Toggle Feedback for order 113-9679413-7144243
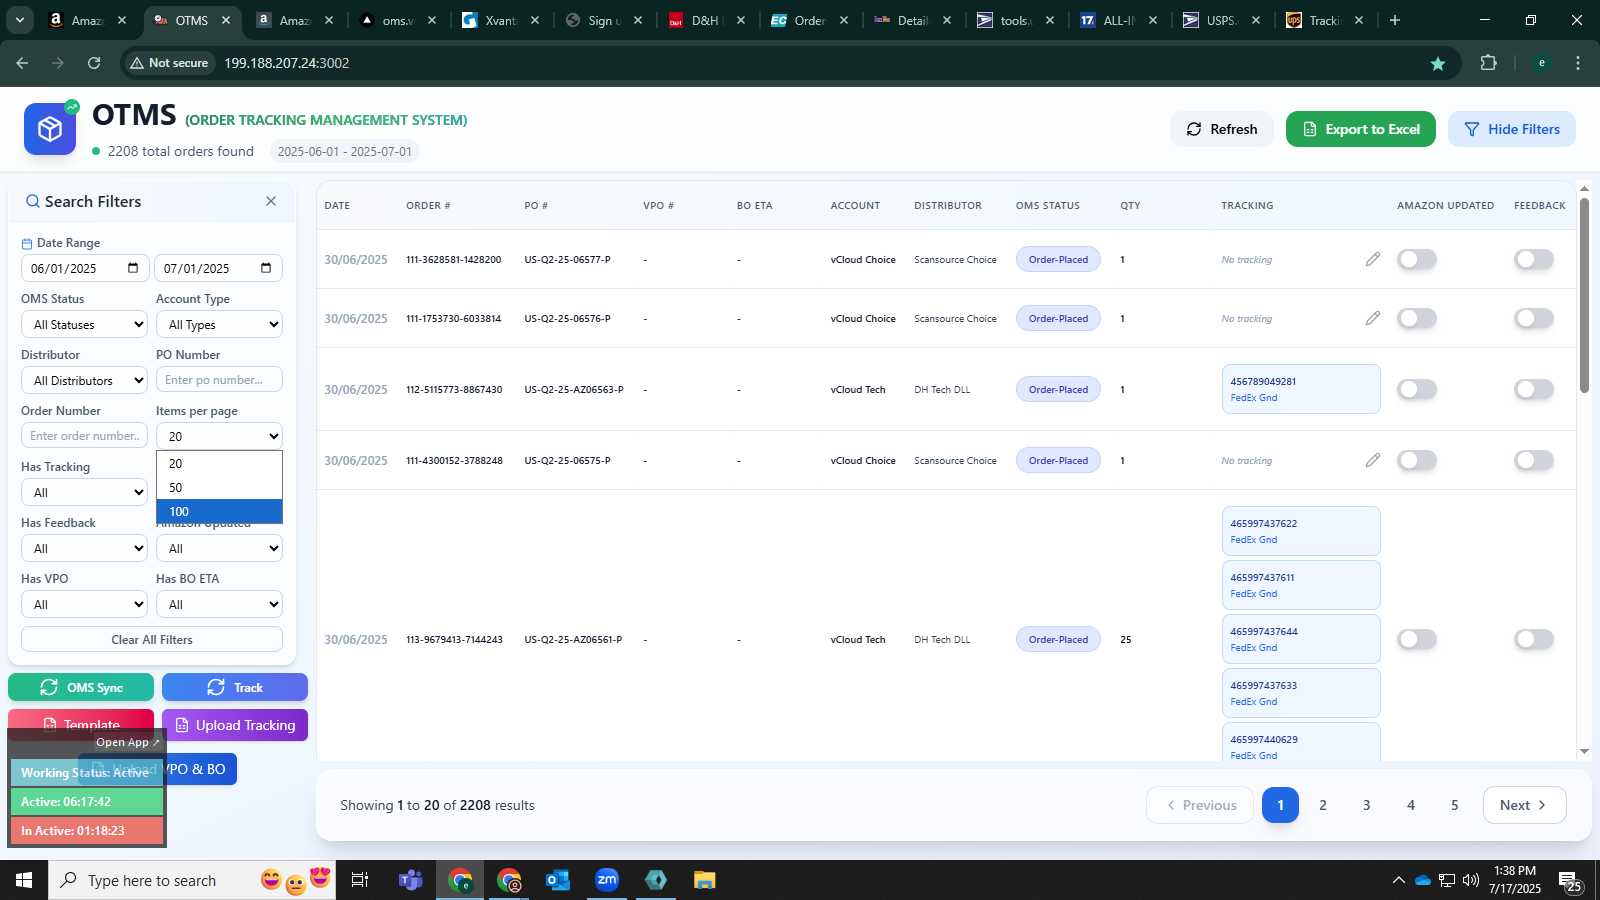 1534,639
